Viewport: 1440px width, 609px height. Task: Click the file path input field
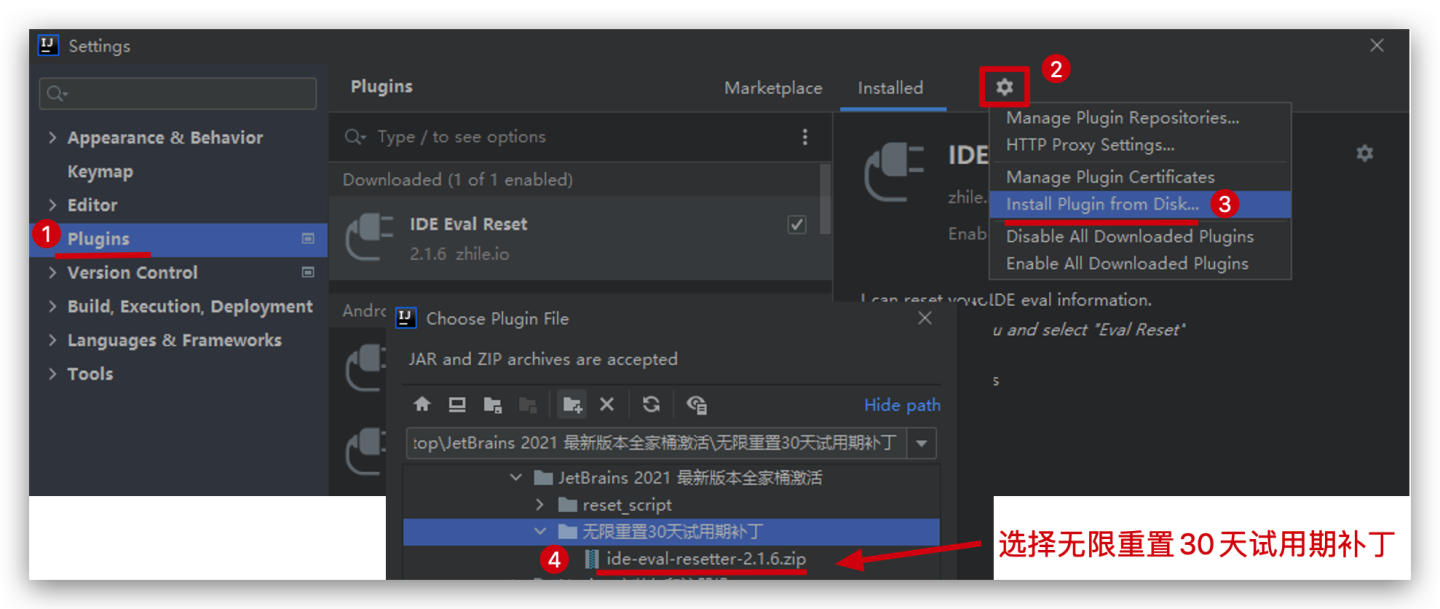point(657,443)
